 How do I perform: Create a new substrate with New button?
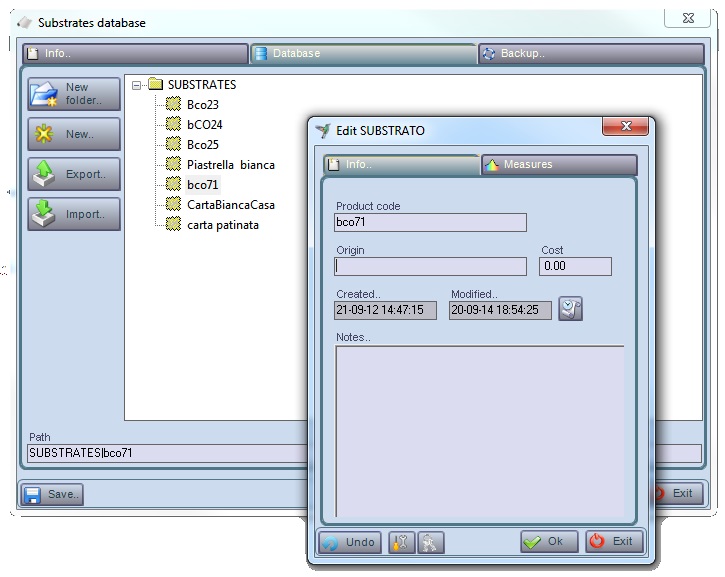tap(74, 134)
